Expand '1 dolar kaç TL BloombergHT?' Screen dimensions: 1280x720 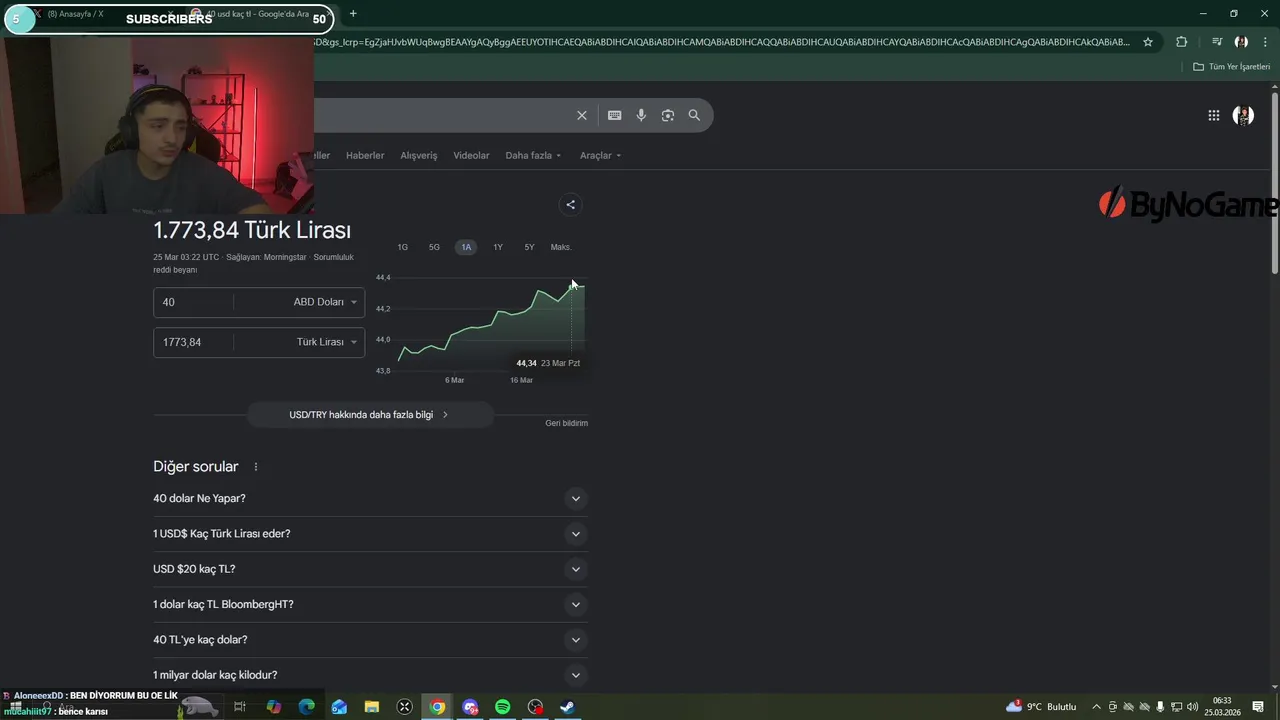point(370,604)
